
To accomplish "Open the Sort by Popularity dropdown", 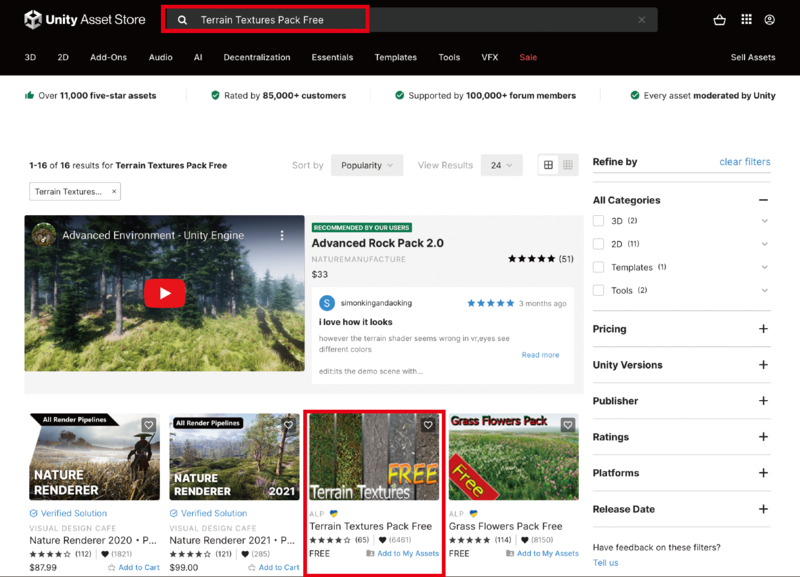I will [367, 165].
